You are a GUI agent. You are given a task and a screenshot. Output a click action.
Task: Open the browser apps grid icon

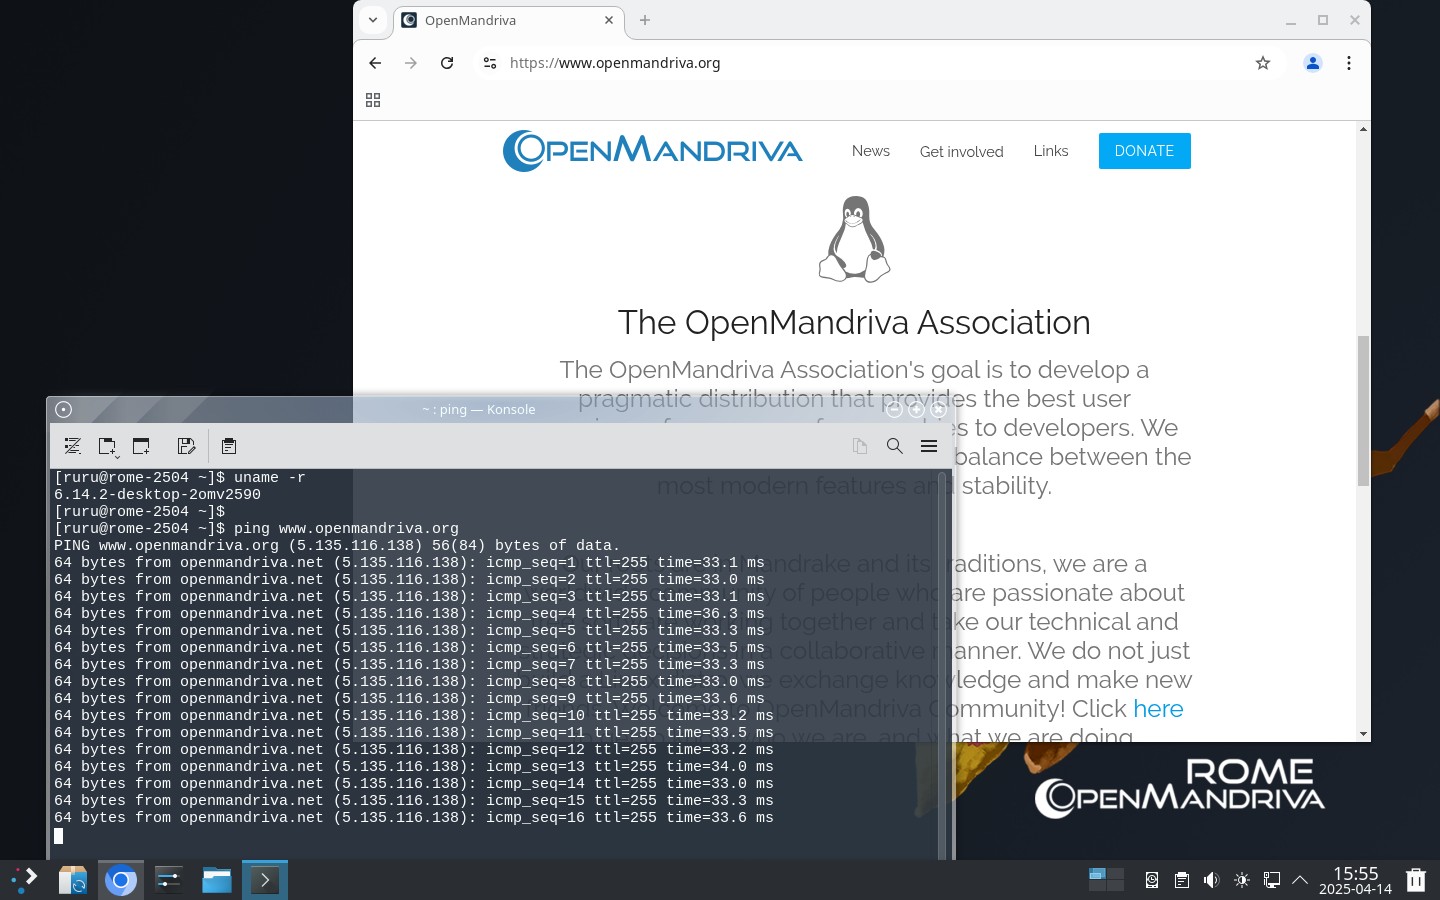coord(373,100)
